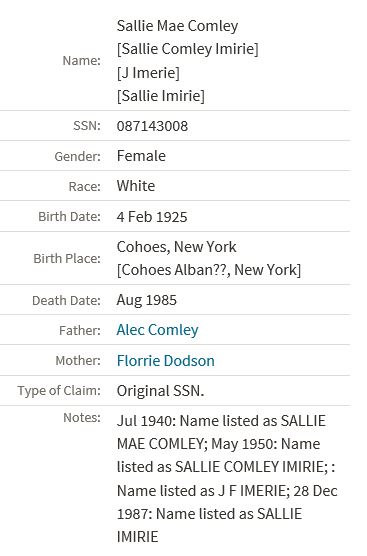Click the Type of Claim label

point(59,391)
